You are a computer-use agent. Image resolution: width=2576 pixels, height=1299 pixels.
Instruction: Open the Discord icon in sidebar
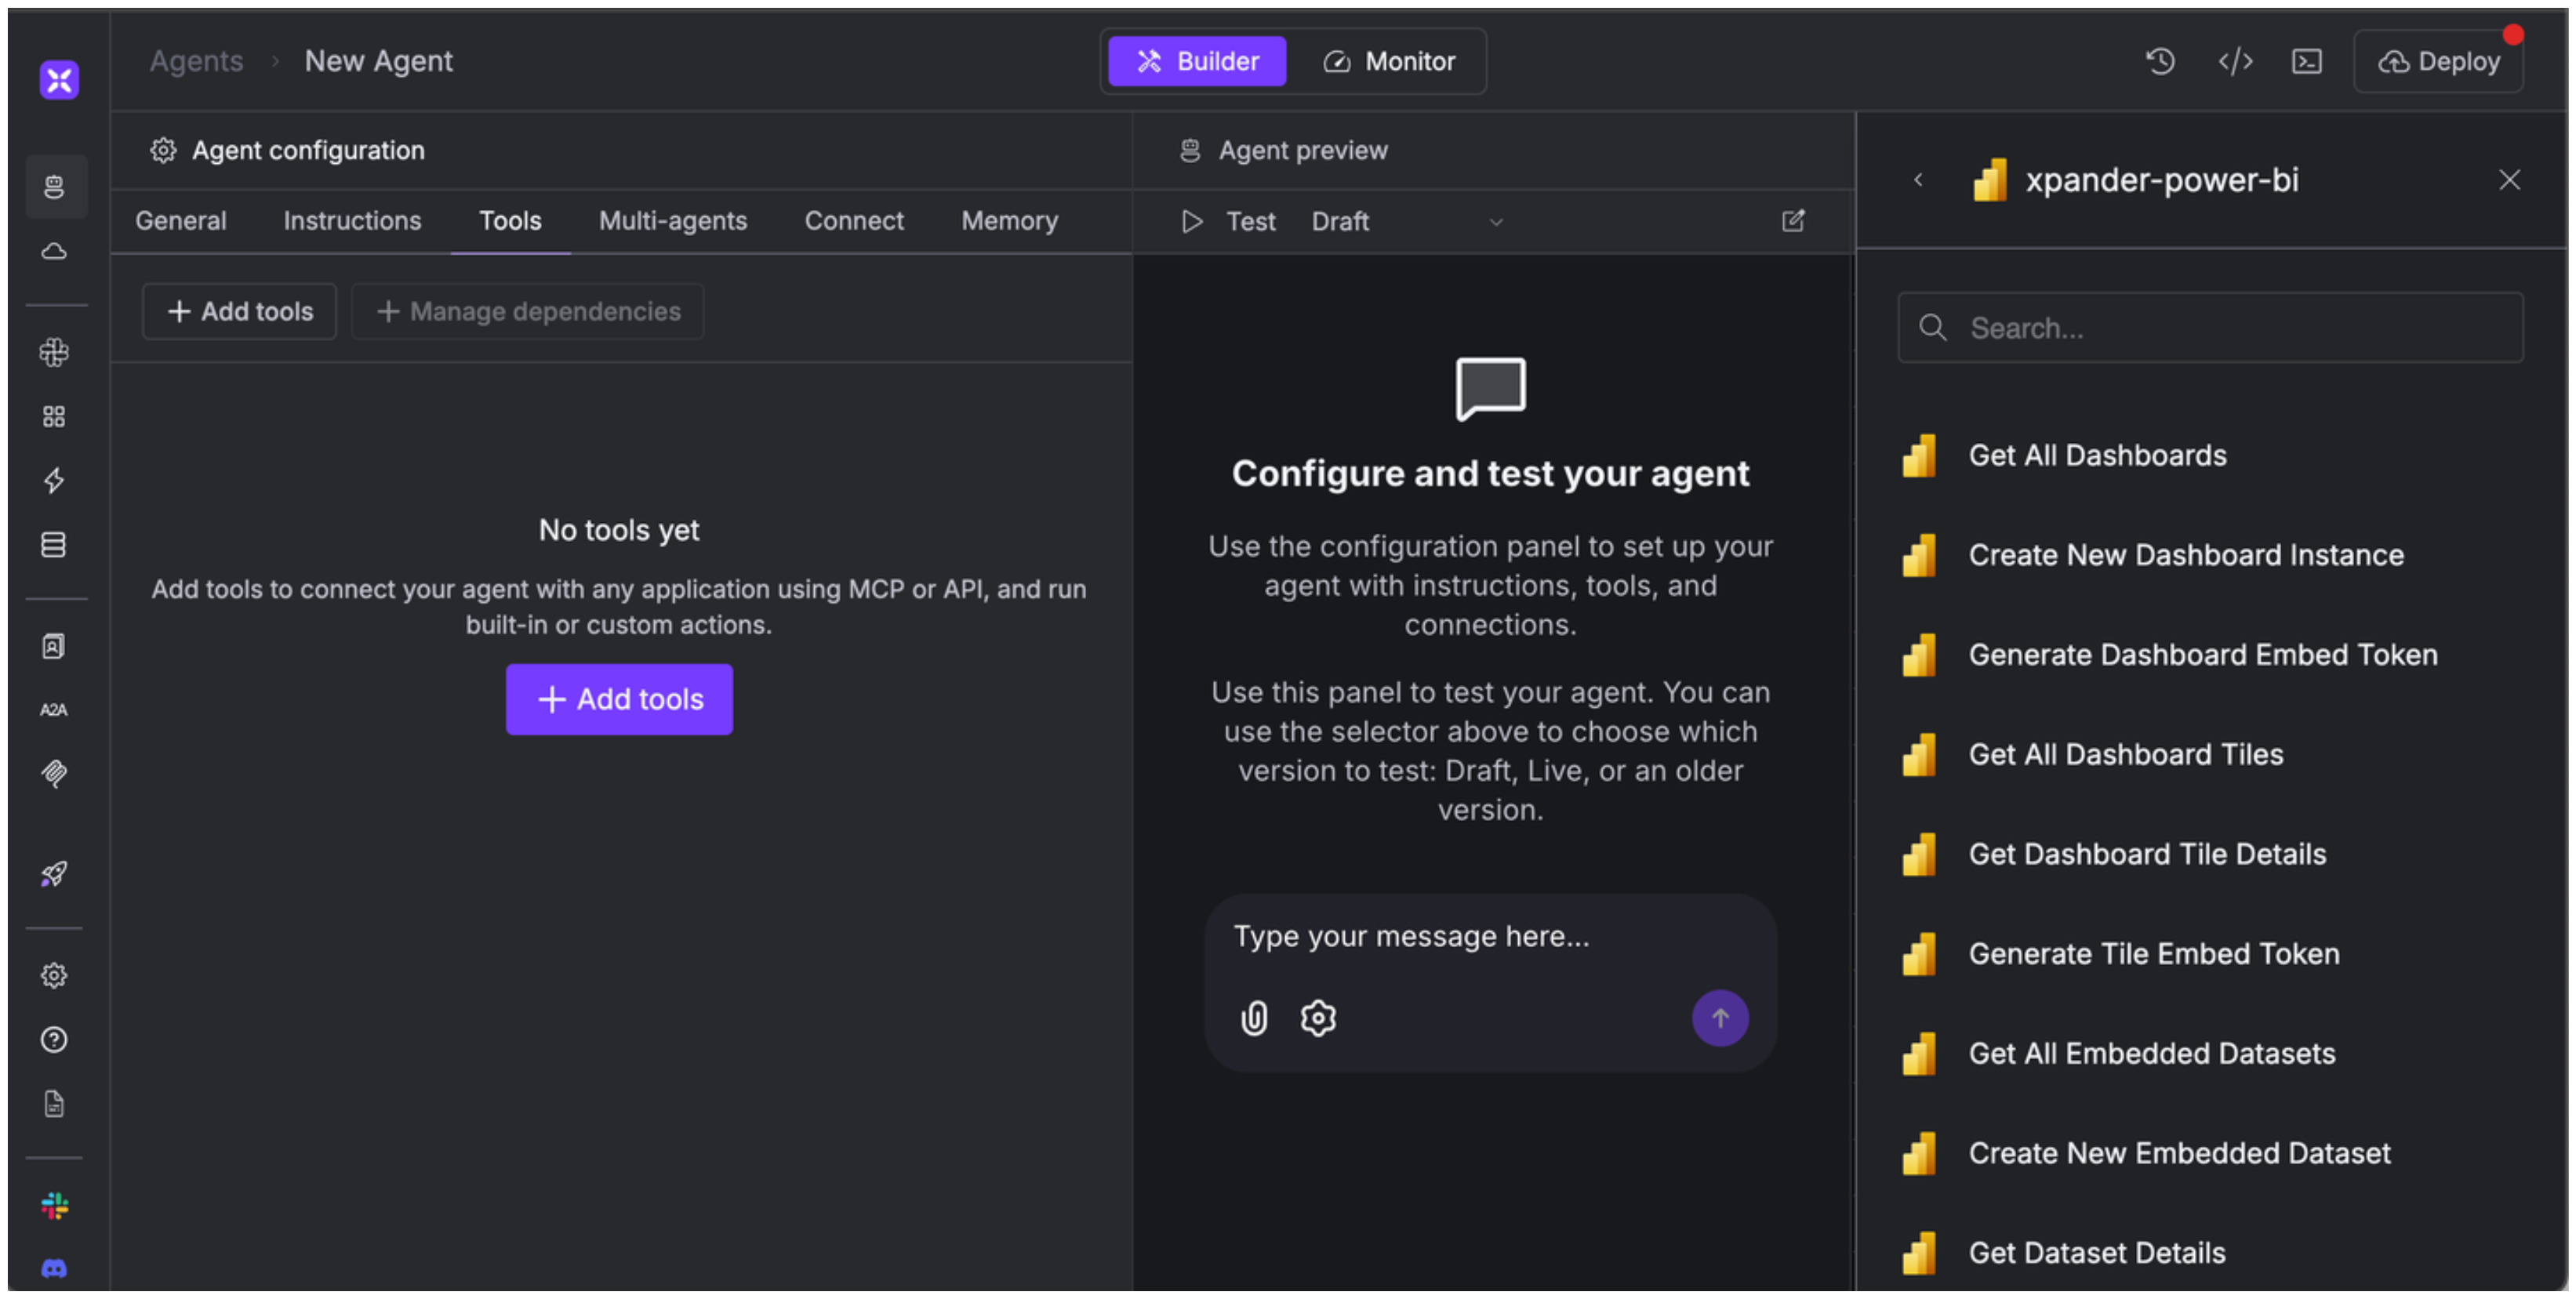(55, 1269)
